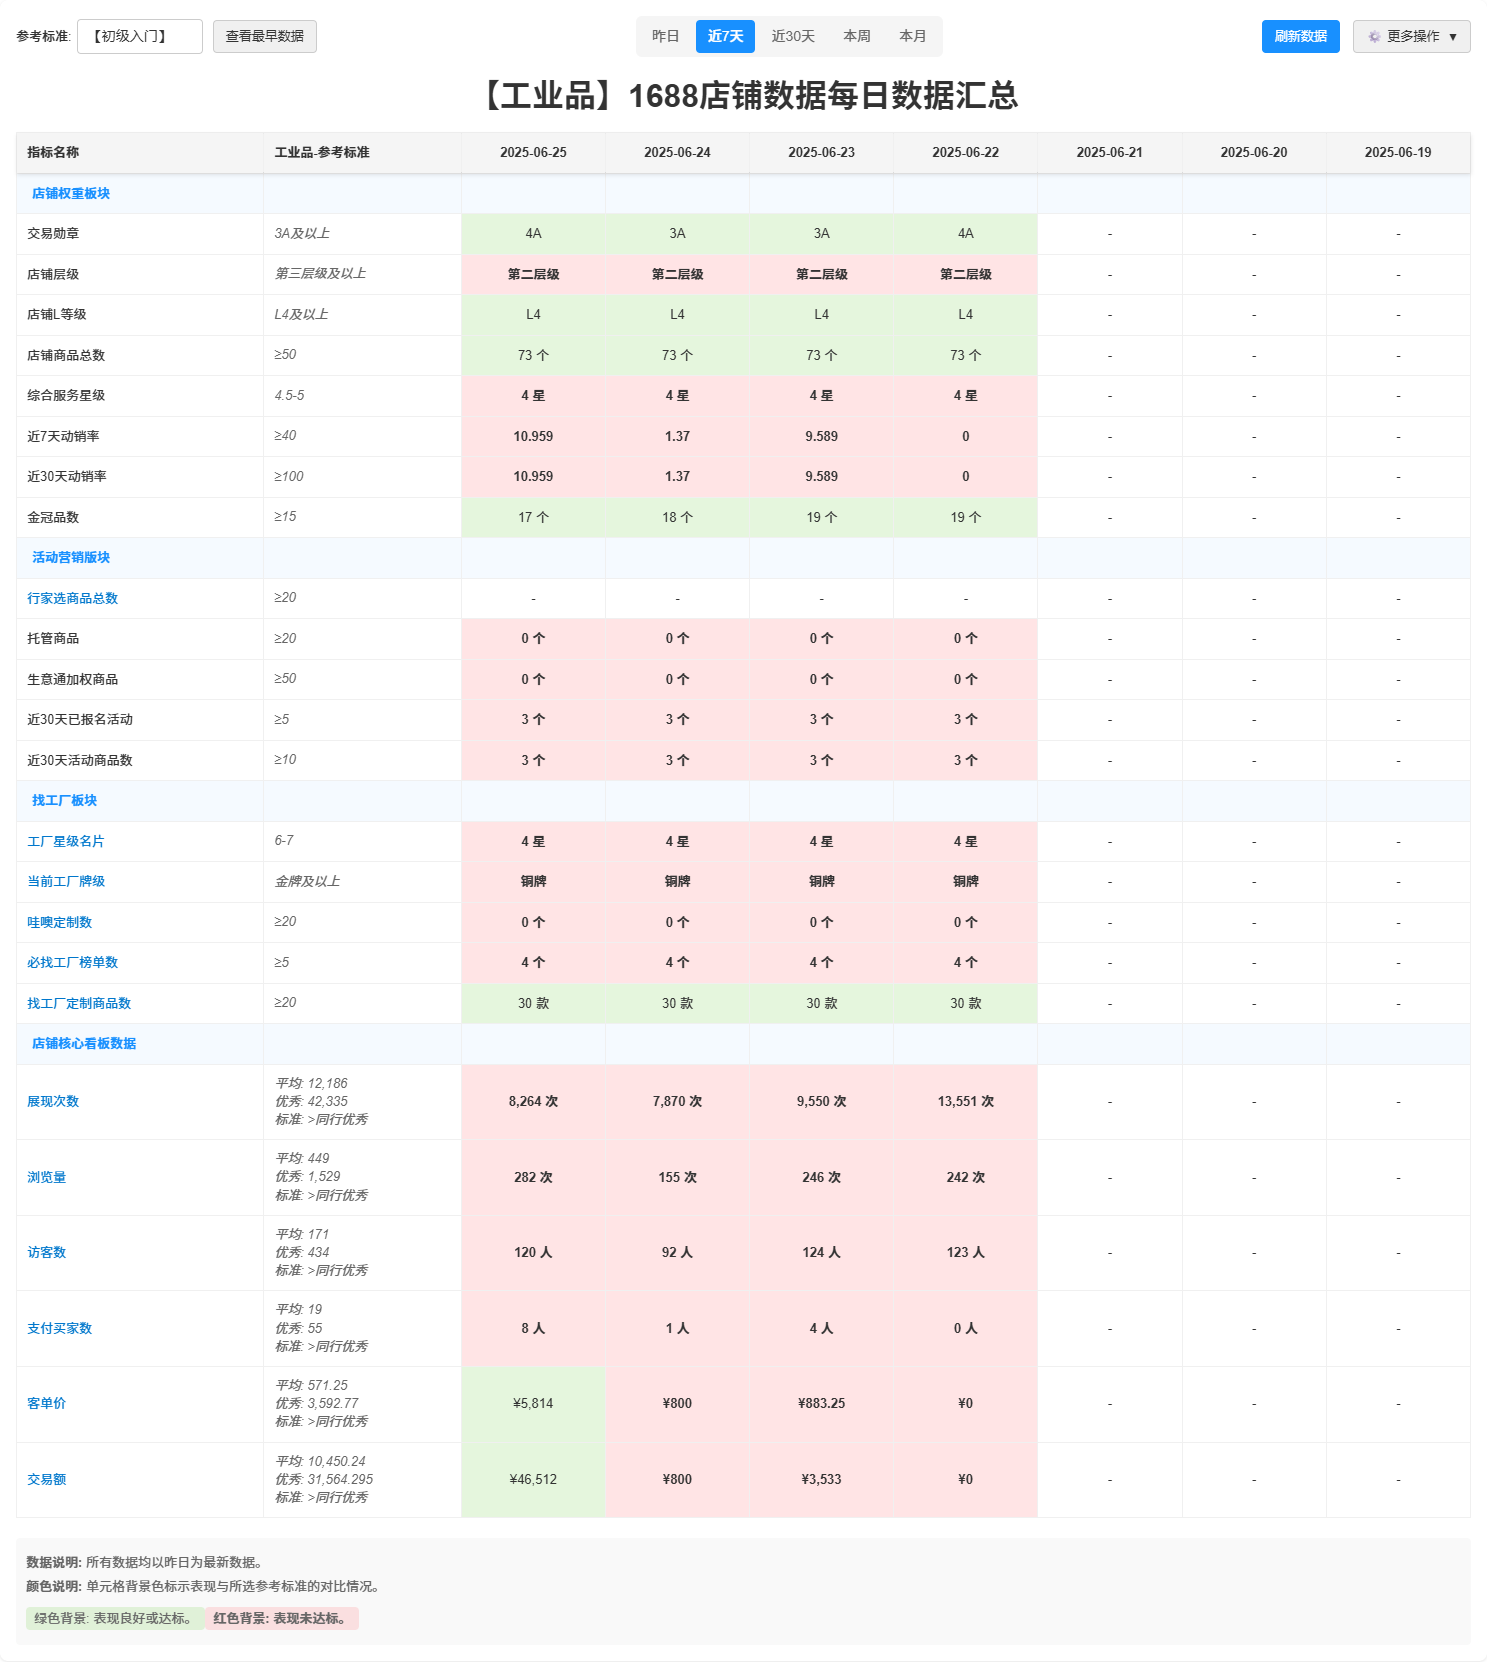The height and width of the screenshot is (1662, 1487).
Task: Click the 找工厂板块 section heading
Action: pos(64,800)
